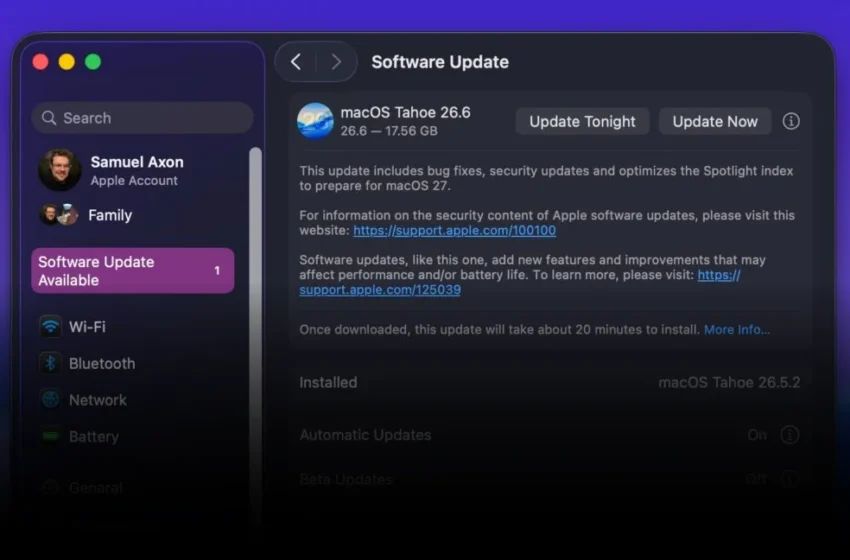The width and height of the screenshot is (850, 560).
Task: Click the Automatic Updates 'On' value
Action: [x=757, y=435]
